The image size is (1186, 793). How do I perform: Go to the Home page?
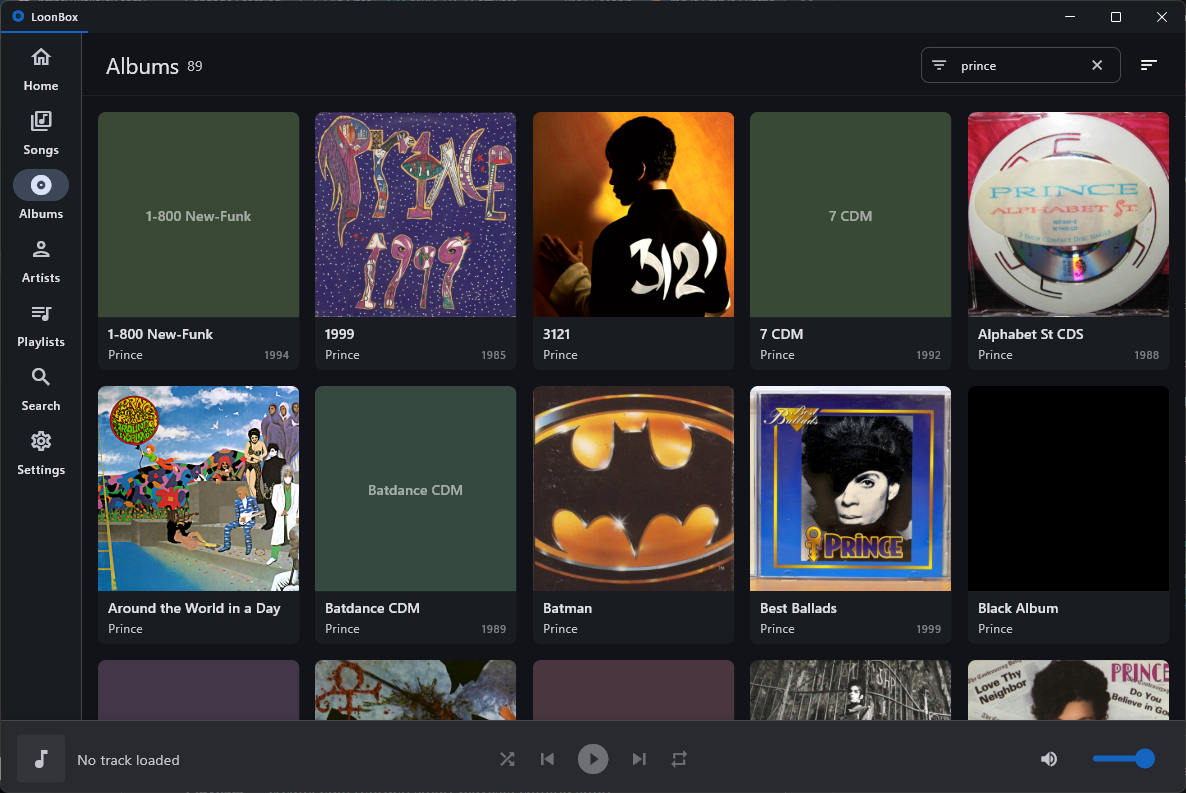[40, 66]
